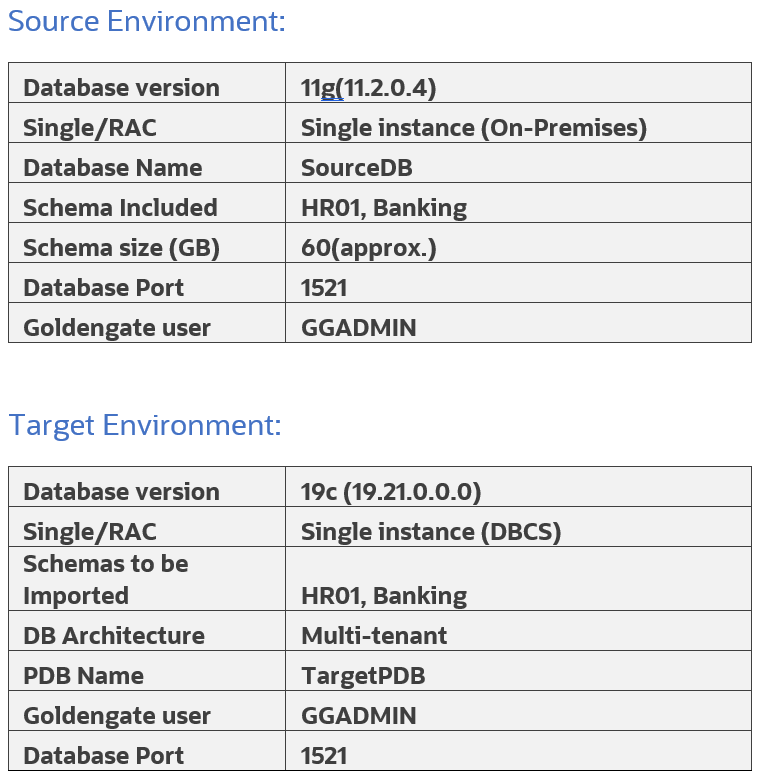The image size is (764, 777).
Task: Select the "Single instance (DBCS)" cell
Action: tap(430, 532)
